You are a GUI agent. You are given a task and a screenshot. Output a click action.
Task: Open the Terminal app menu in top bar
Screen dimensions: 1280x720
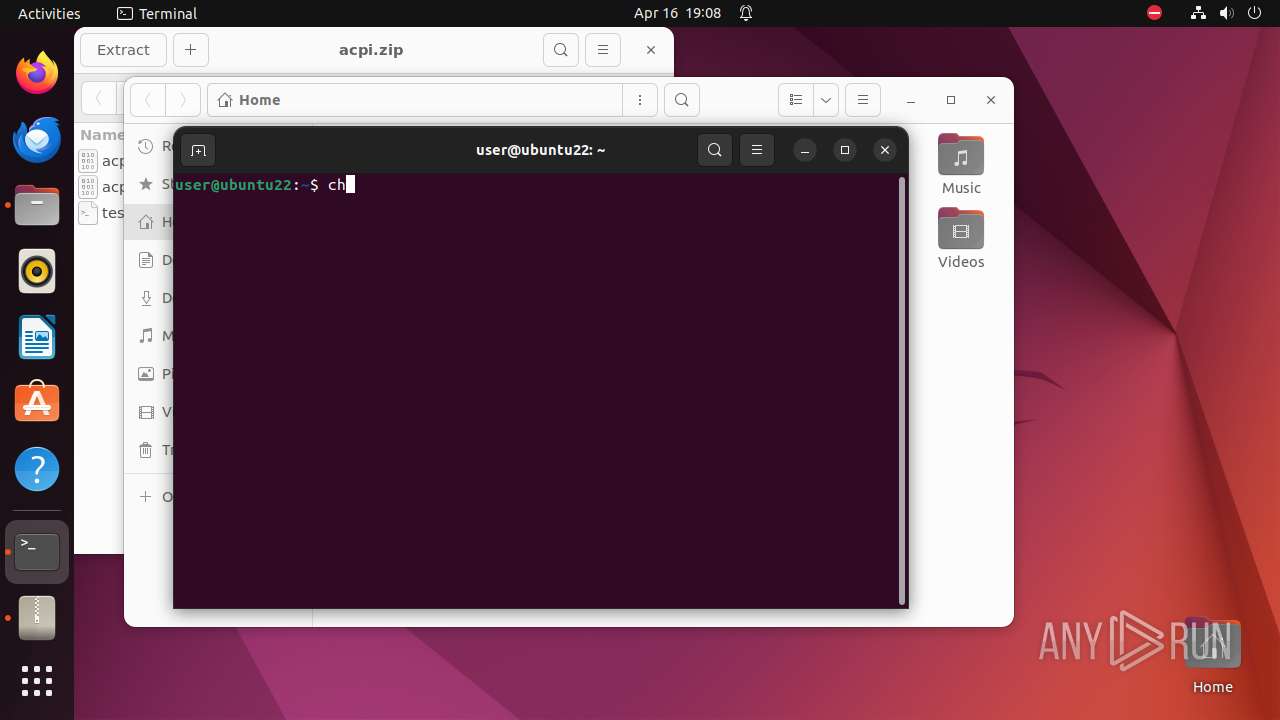(157, 13)
